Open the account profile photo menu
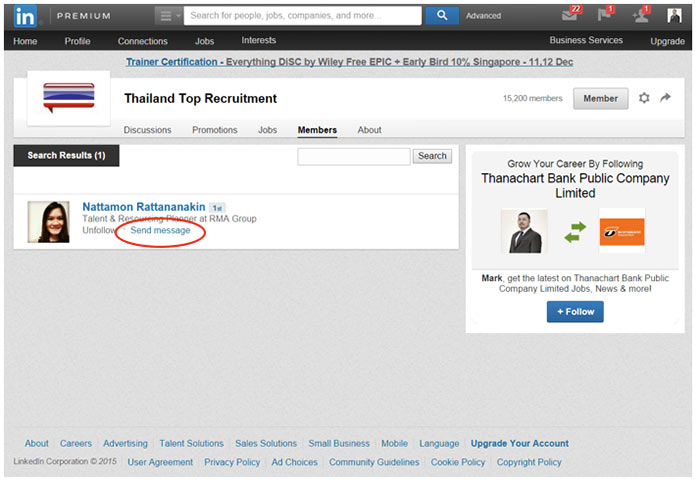This screenshot has width=700, height=480. [x=674, y=16]
